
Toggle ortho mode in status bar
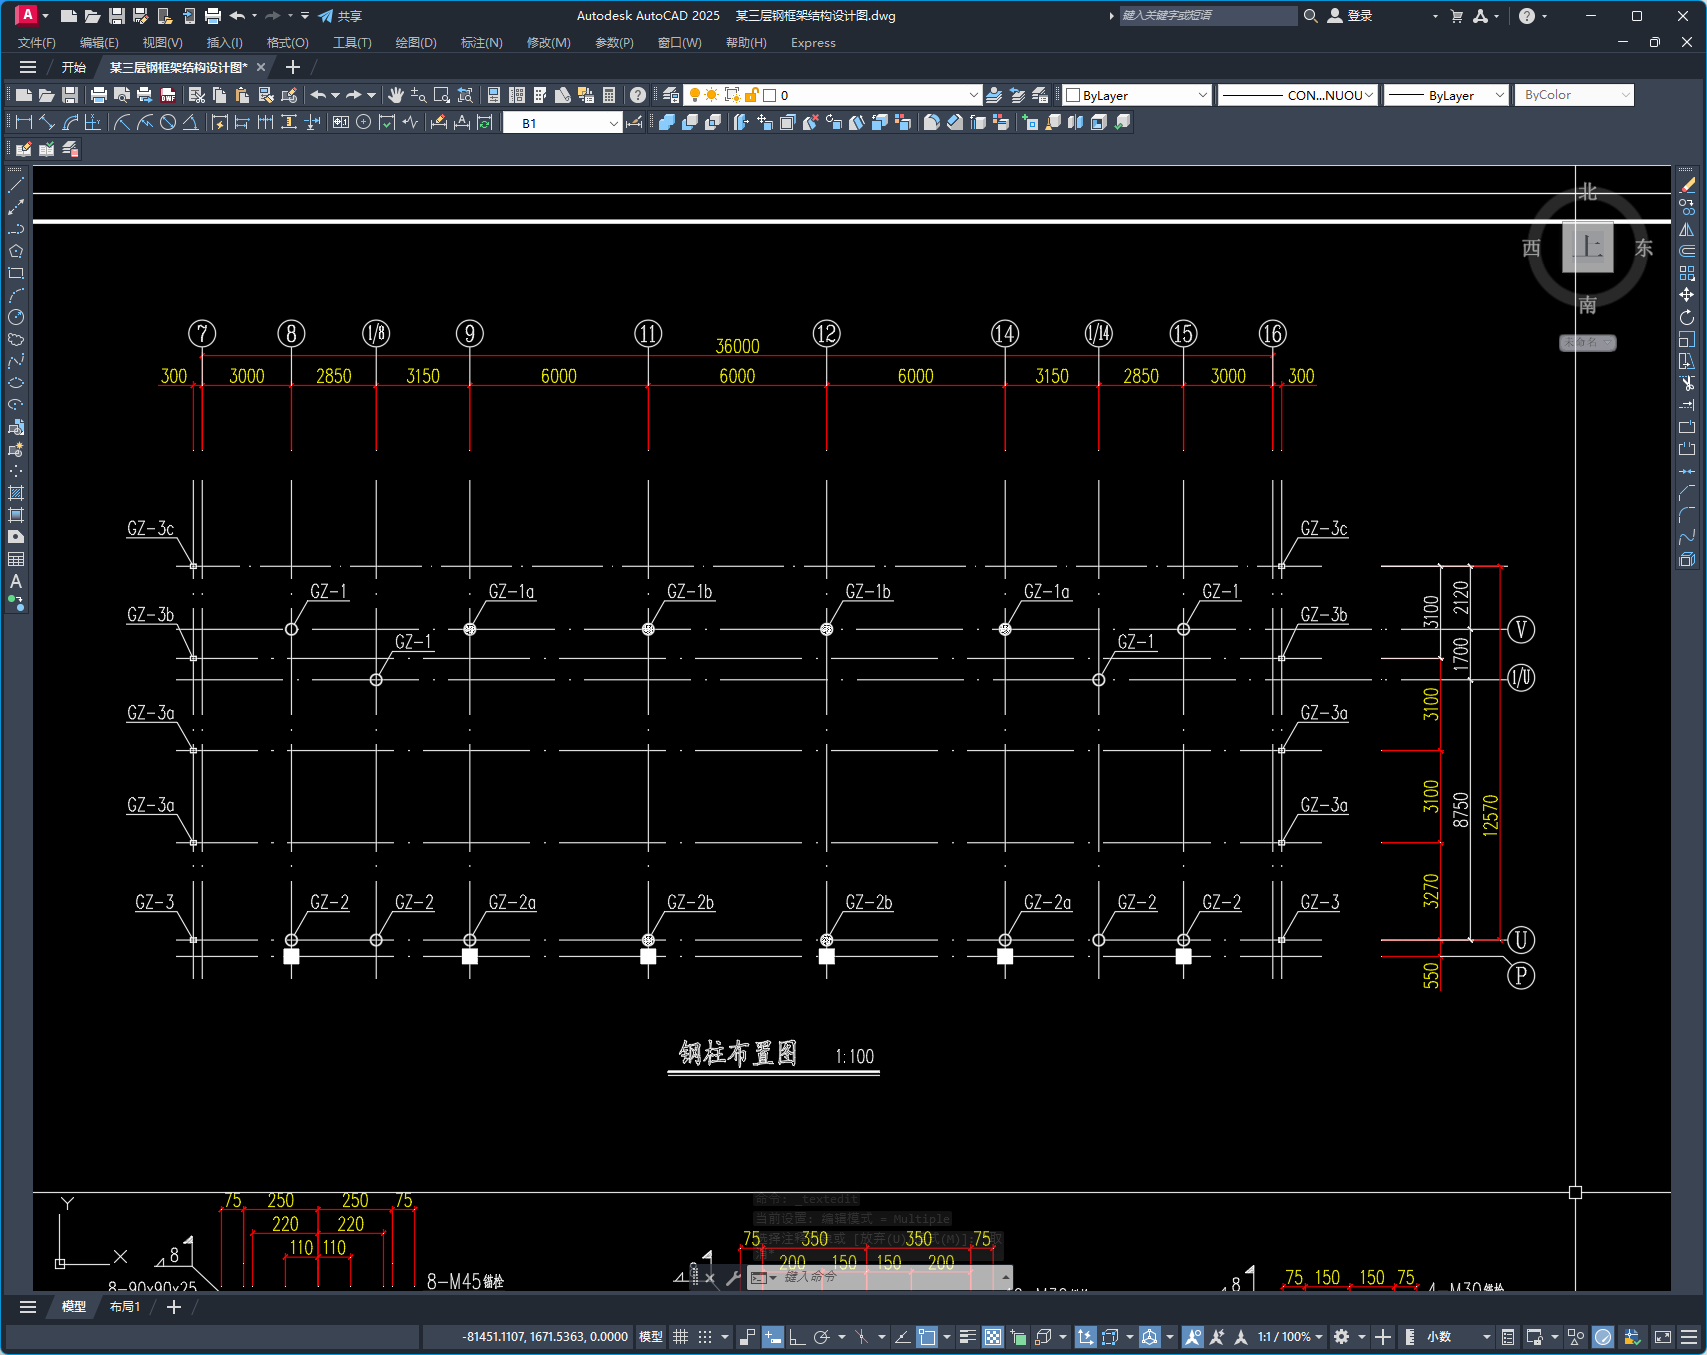(797, 1337)
